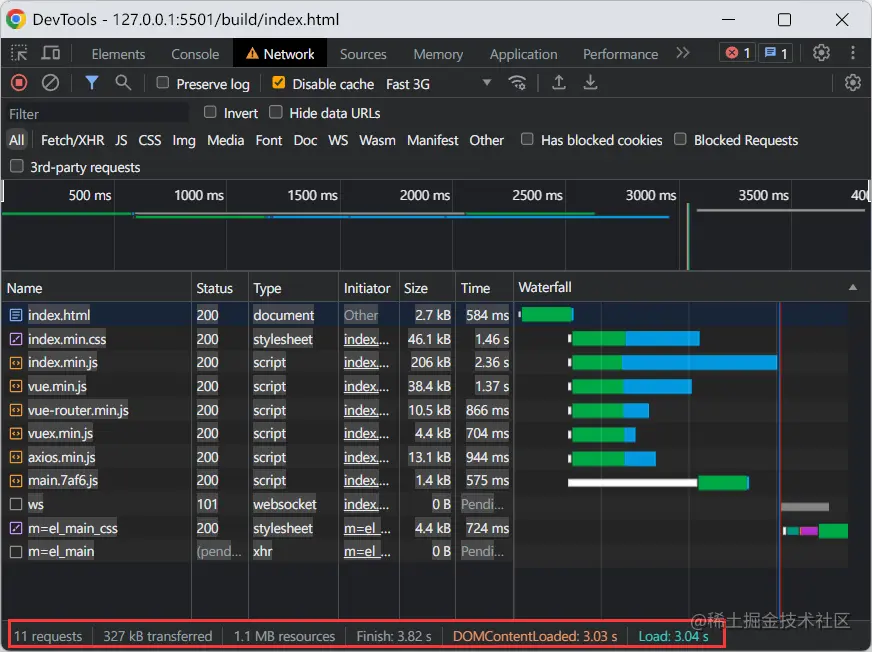872x652 pixels.
Task: Expand more DevTools tabs chevron
Action: [x=683, y=53]
